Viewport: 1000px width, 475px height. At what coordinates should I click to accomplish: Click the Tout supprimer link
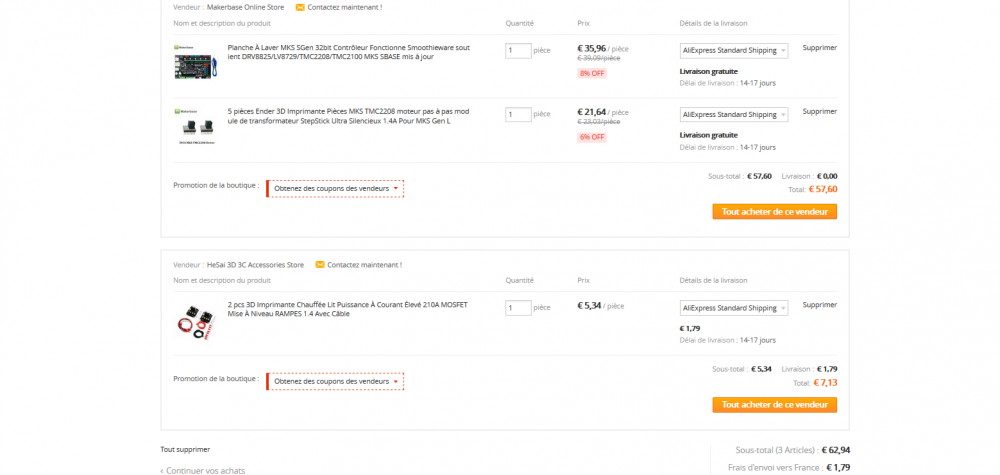pos(185,449)
